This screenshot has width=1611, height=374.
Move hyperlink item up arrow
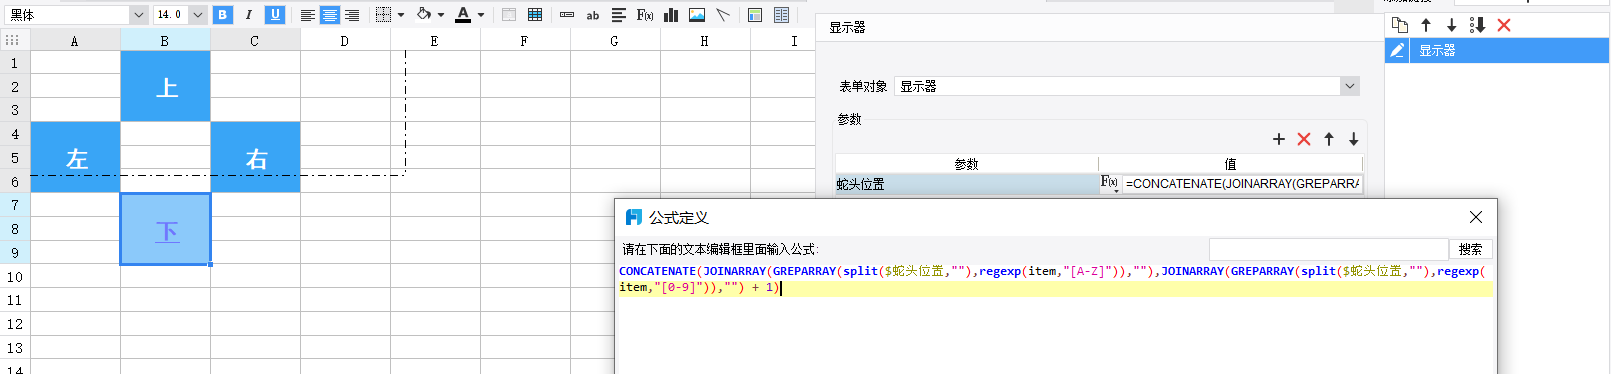(x=1426, y=25)
